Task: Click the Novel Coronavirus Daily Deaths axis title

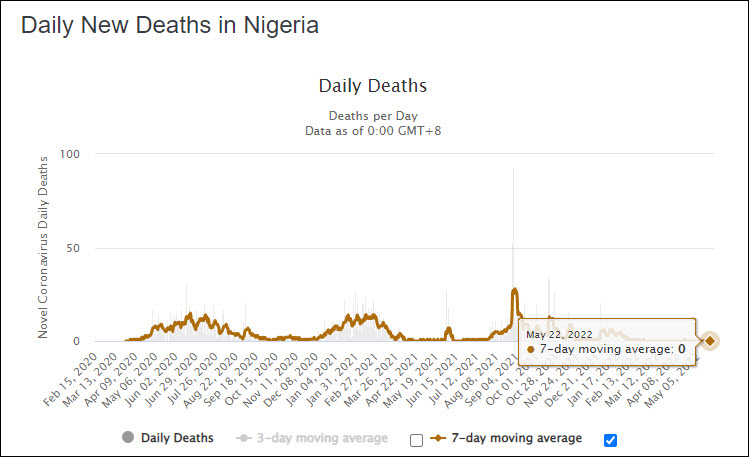Action: coord(43,246)
